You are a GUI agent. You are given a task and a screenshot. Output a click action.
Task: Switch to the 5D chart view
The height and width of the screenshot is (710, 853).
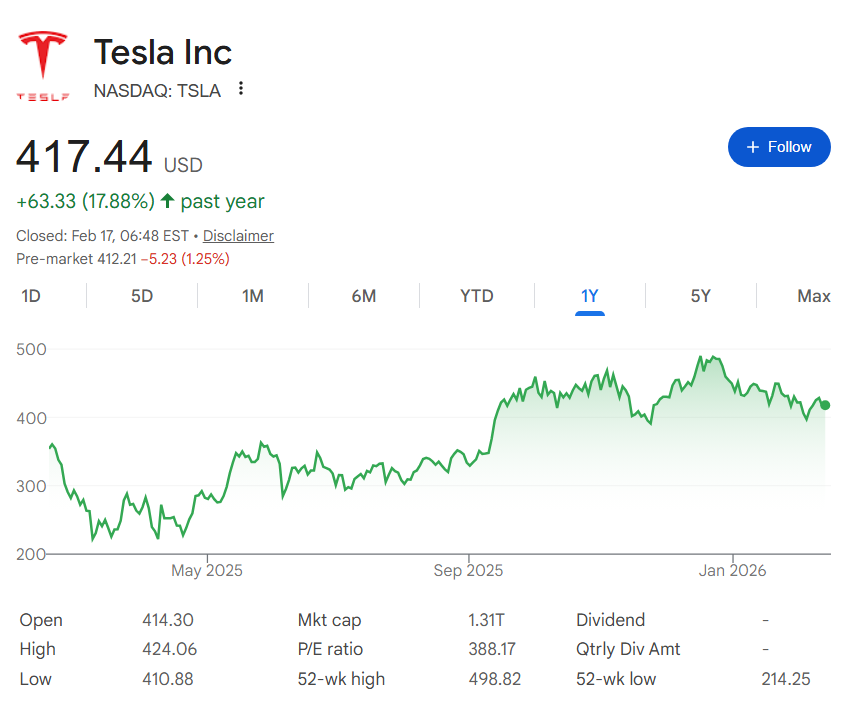click(x=143, y=296)
